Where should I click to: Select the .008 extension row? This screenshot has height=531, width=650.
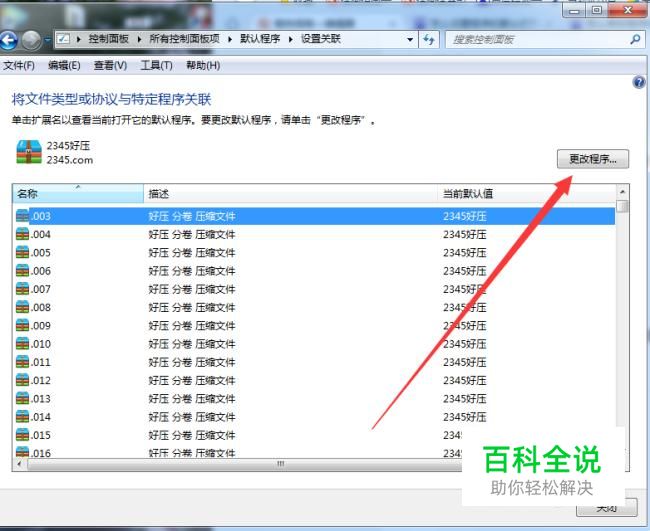coord(314,308)
